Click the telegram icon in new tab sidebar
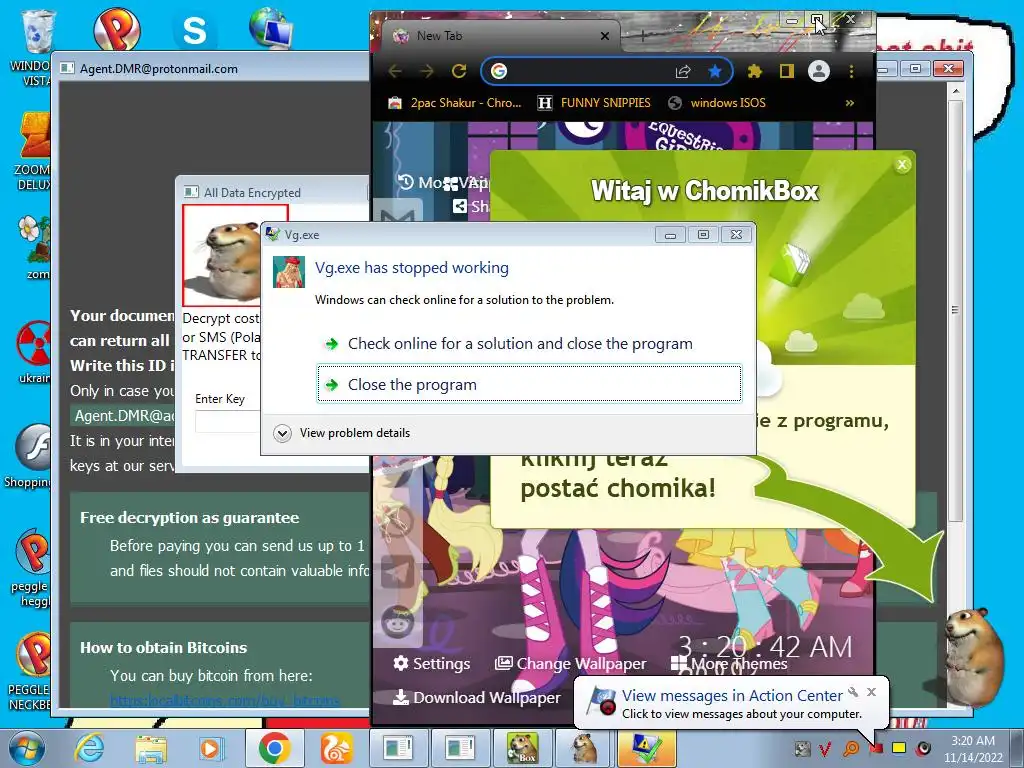1024x768 pixels. pos(398,571)
